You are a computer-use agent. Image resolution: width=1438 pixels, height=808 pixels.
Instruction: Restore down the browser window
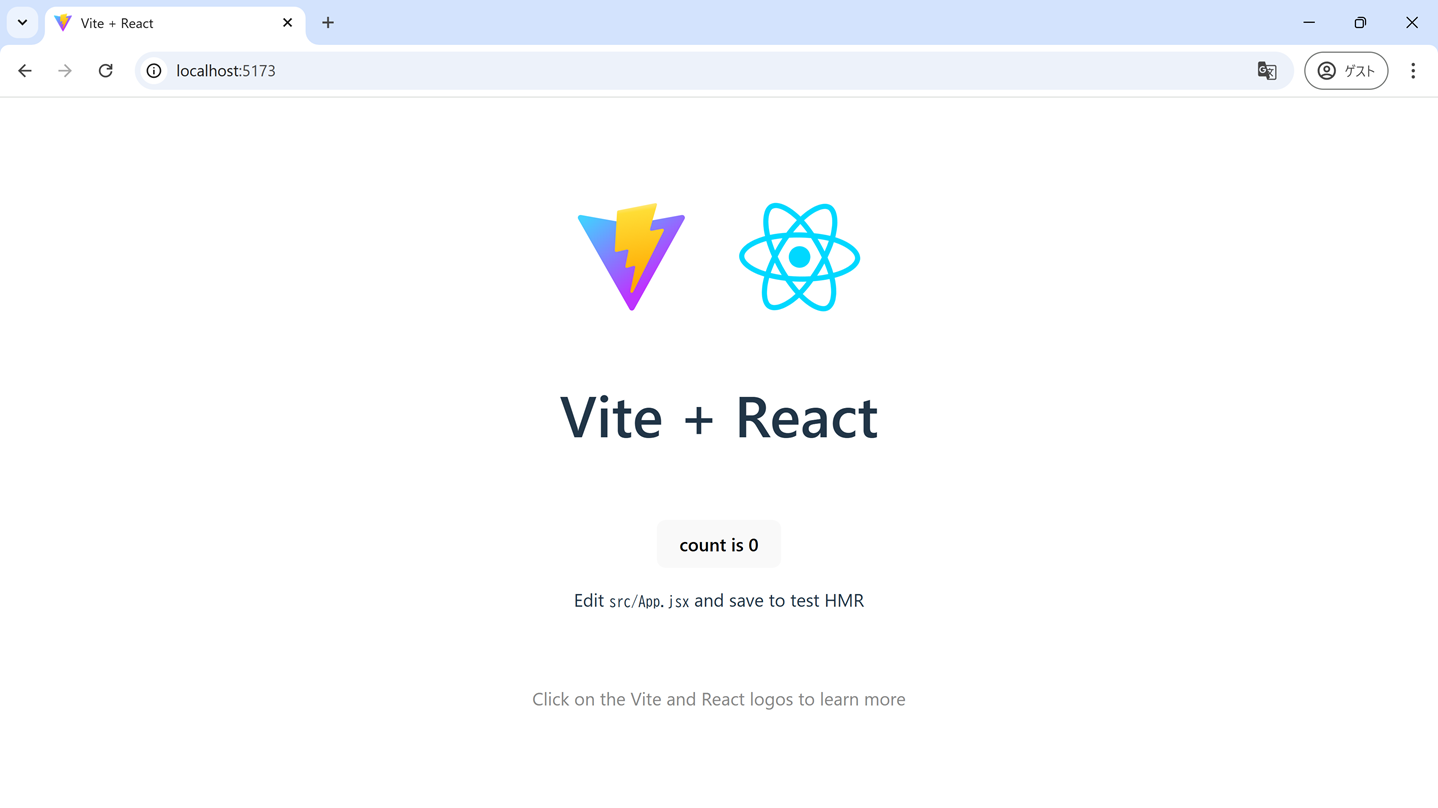point(1360,22)
